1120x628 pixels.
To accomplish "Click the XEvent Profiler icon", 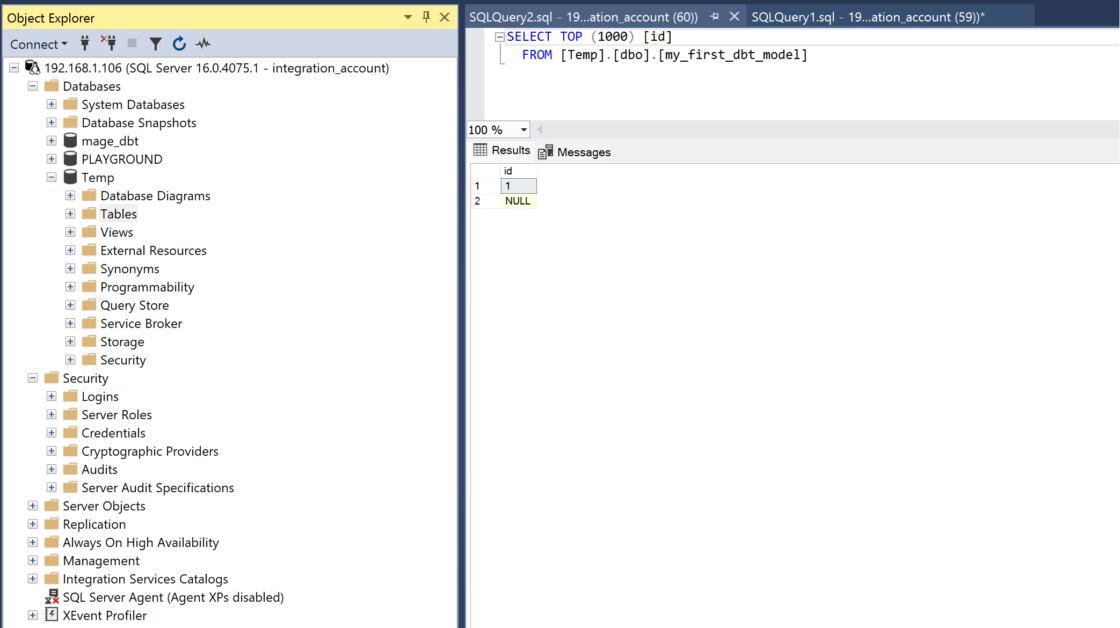I will (51, 614).
